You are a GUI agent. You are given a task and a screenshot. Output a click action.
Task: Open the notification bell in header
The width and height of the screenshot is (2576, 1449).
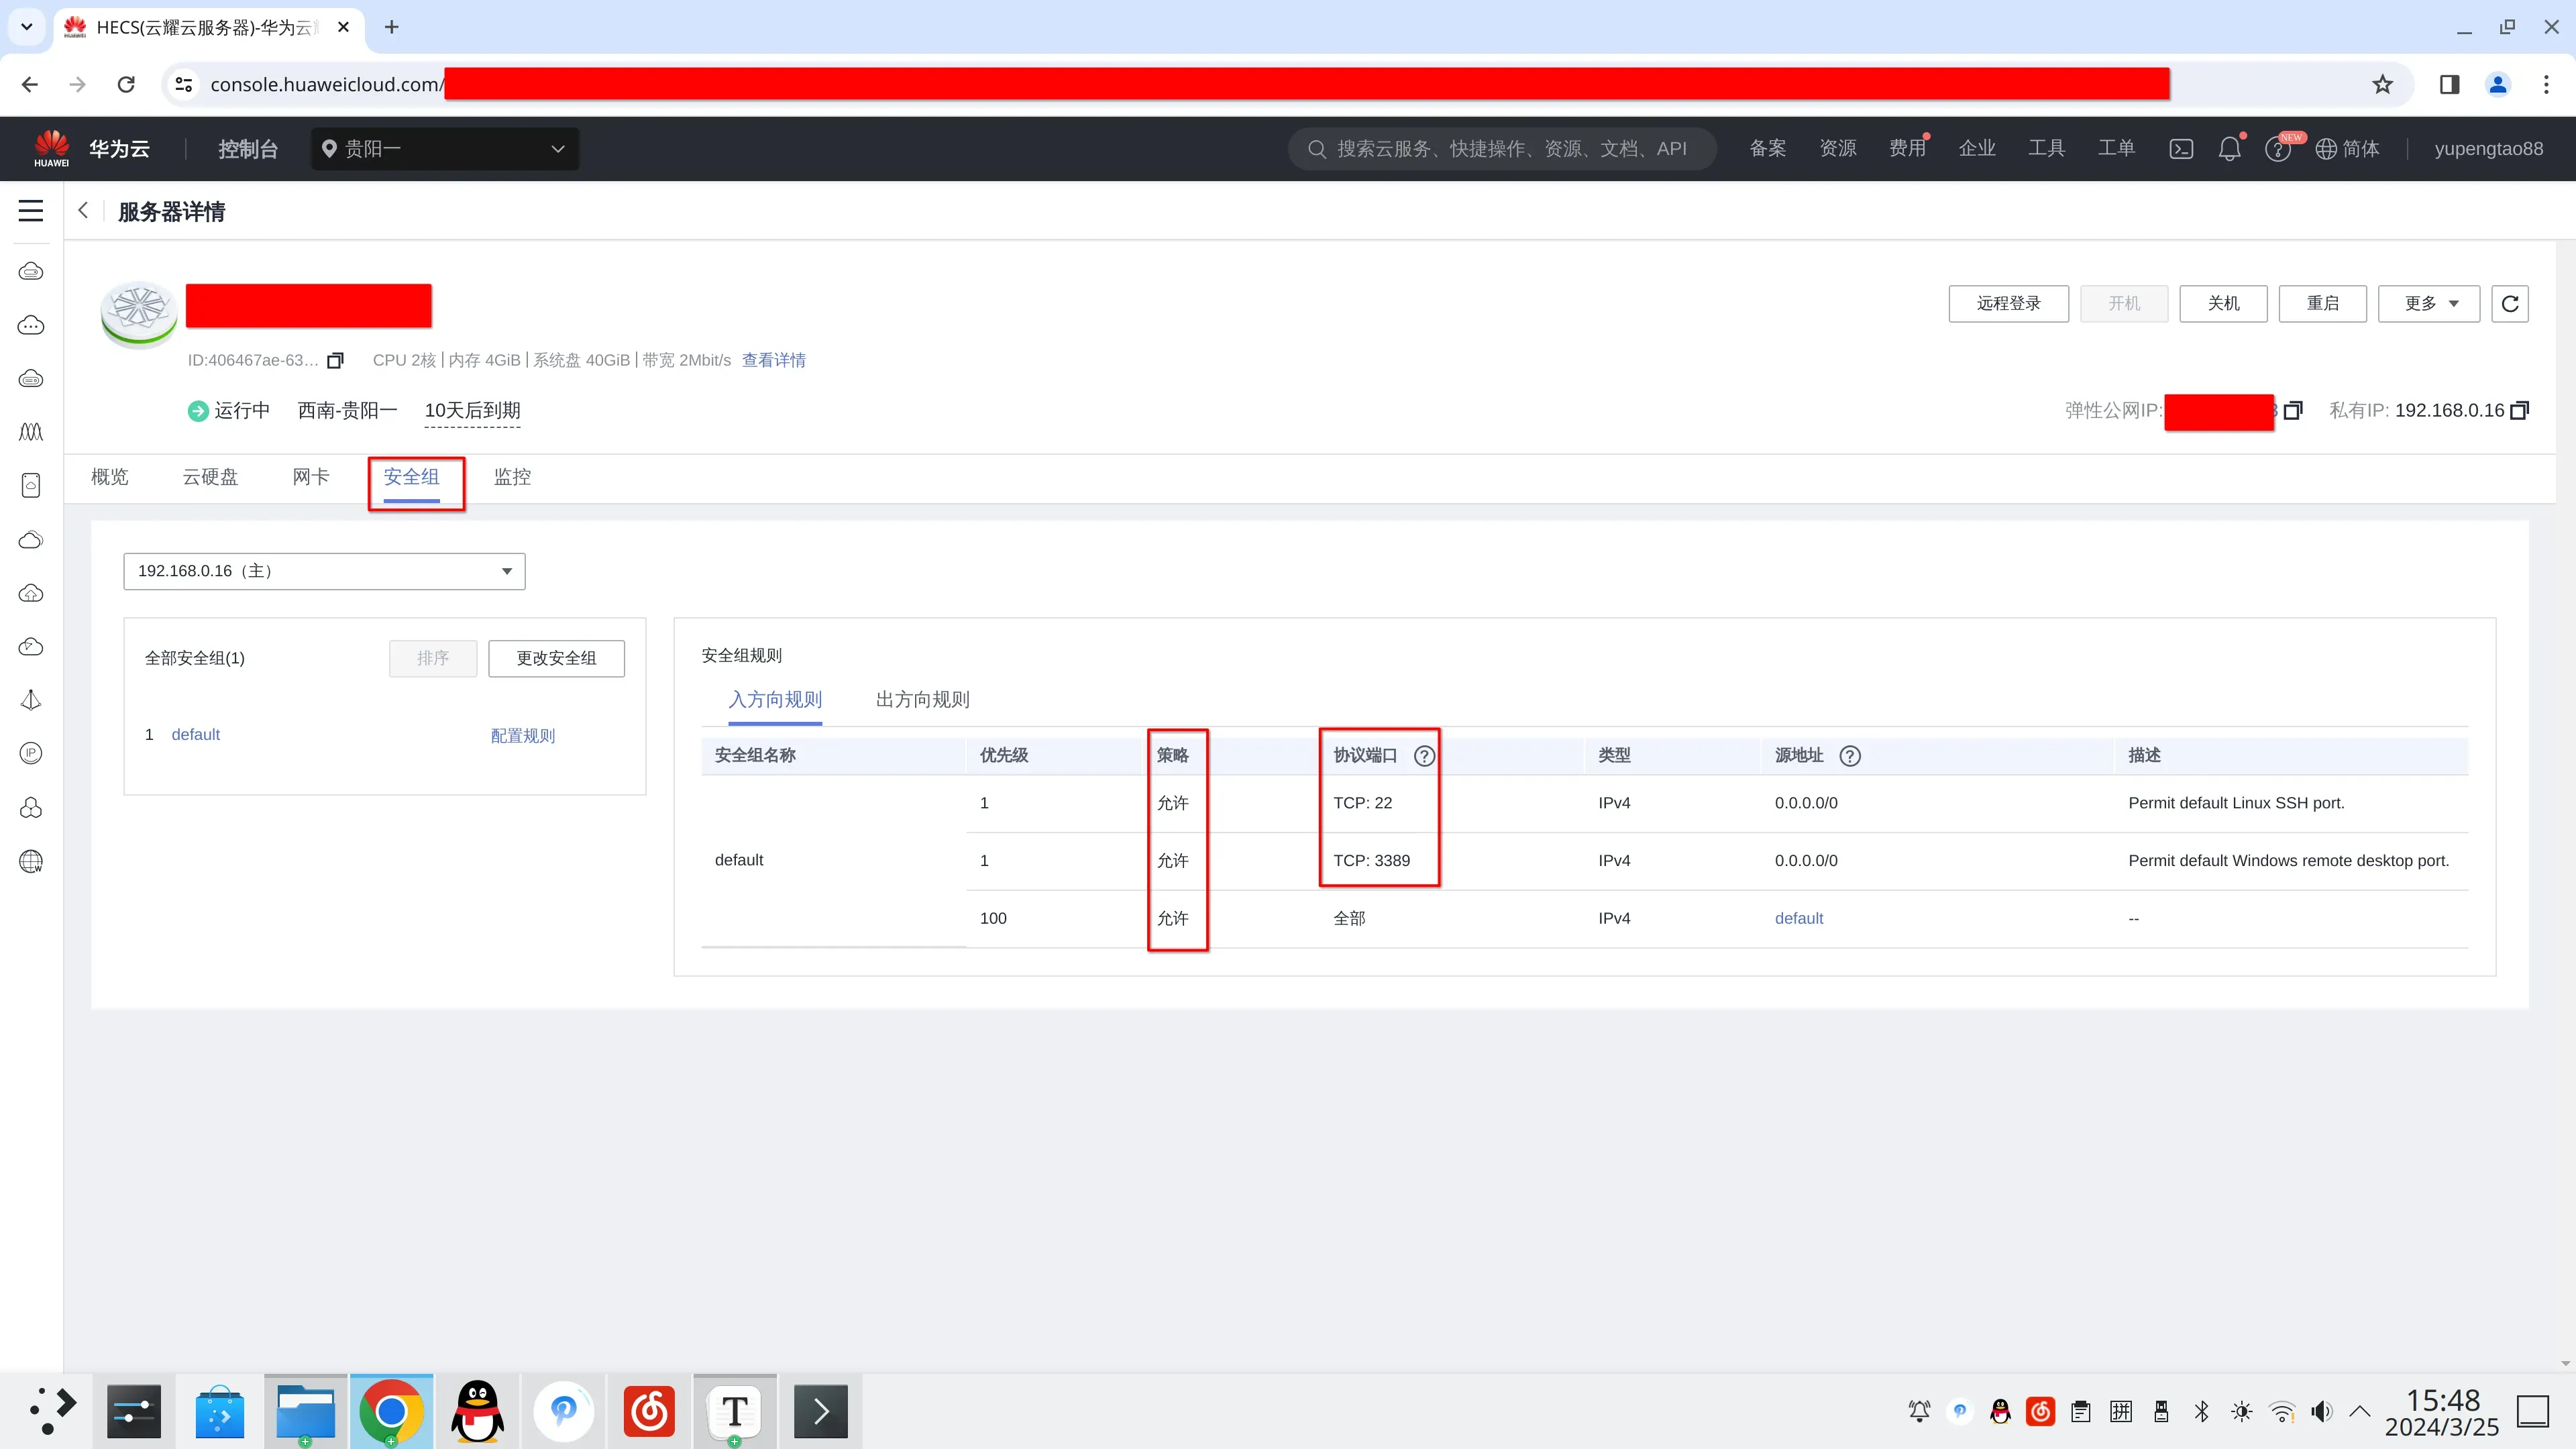tap(2229, 149)
